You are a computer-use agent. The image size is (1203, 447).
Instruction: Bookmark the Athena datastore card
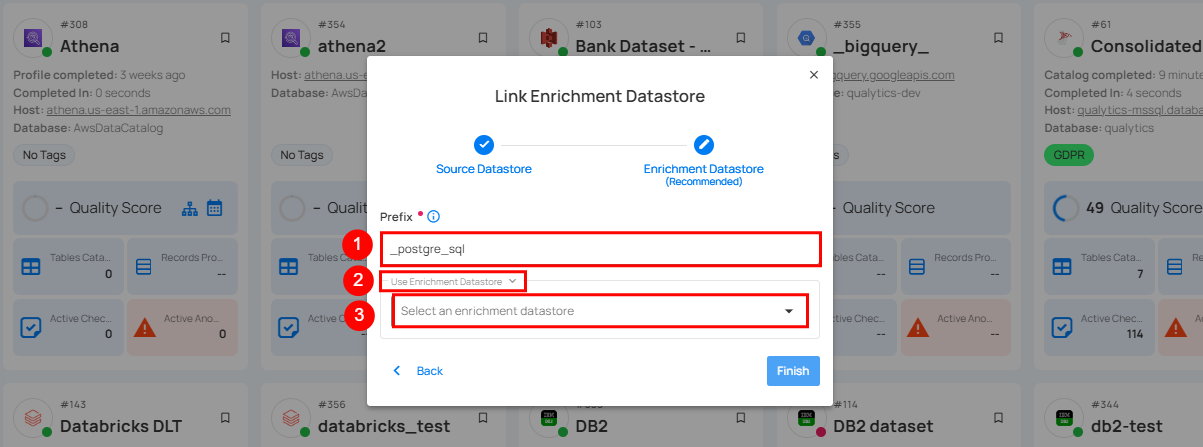coord(224,38)
